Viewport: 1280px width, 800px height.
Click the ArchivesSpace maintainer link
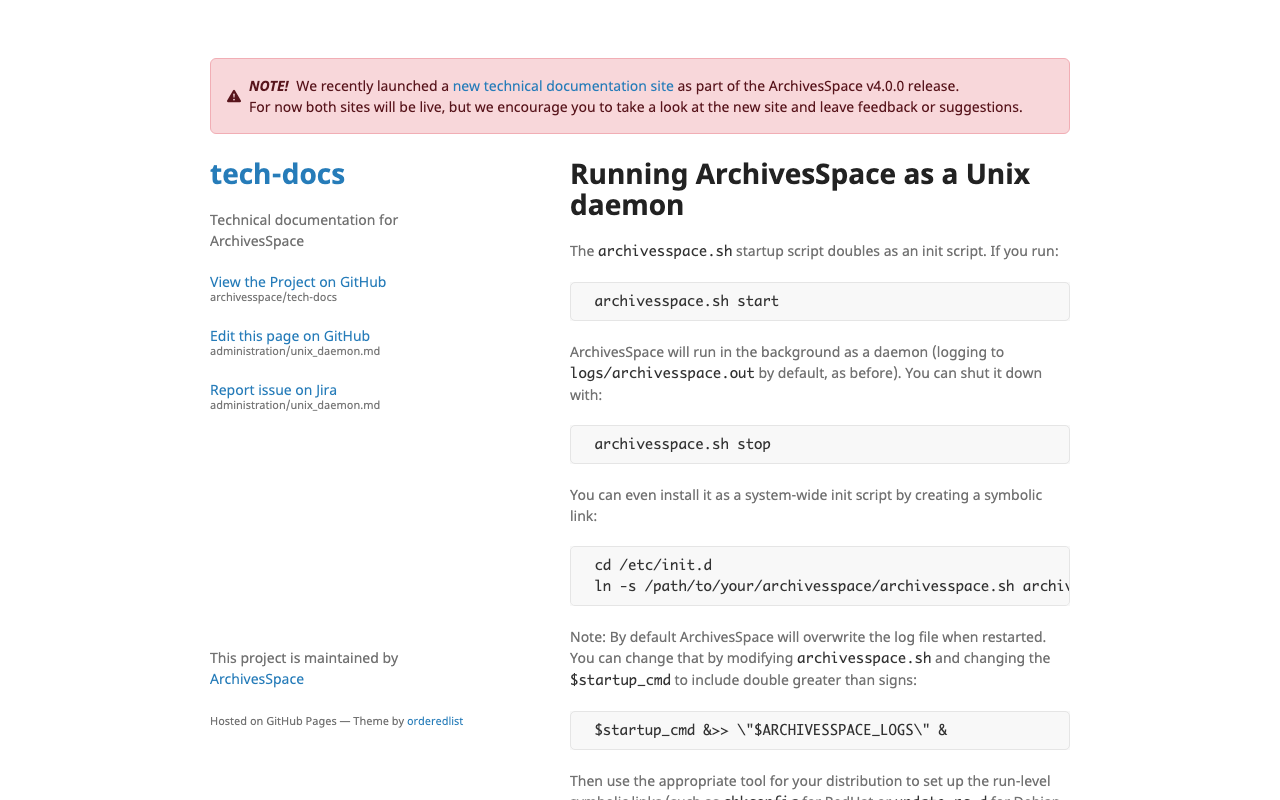[x=256, y=678]
